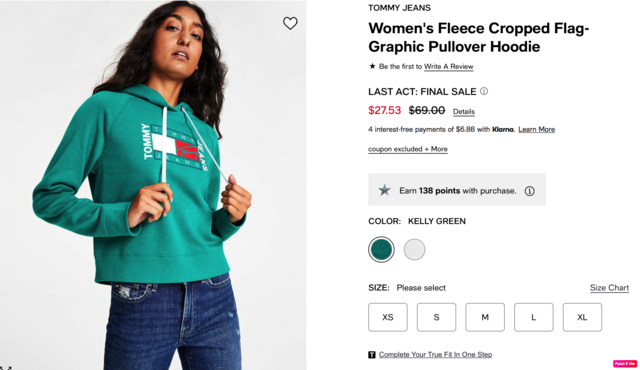Click the pink Paint X lite badge

(625, 363)
